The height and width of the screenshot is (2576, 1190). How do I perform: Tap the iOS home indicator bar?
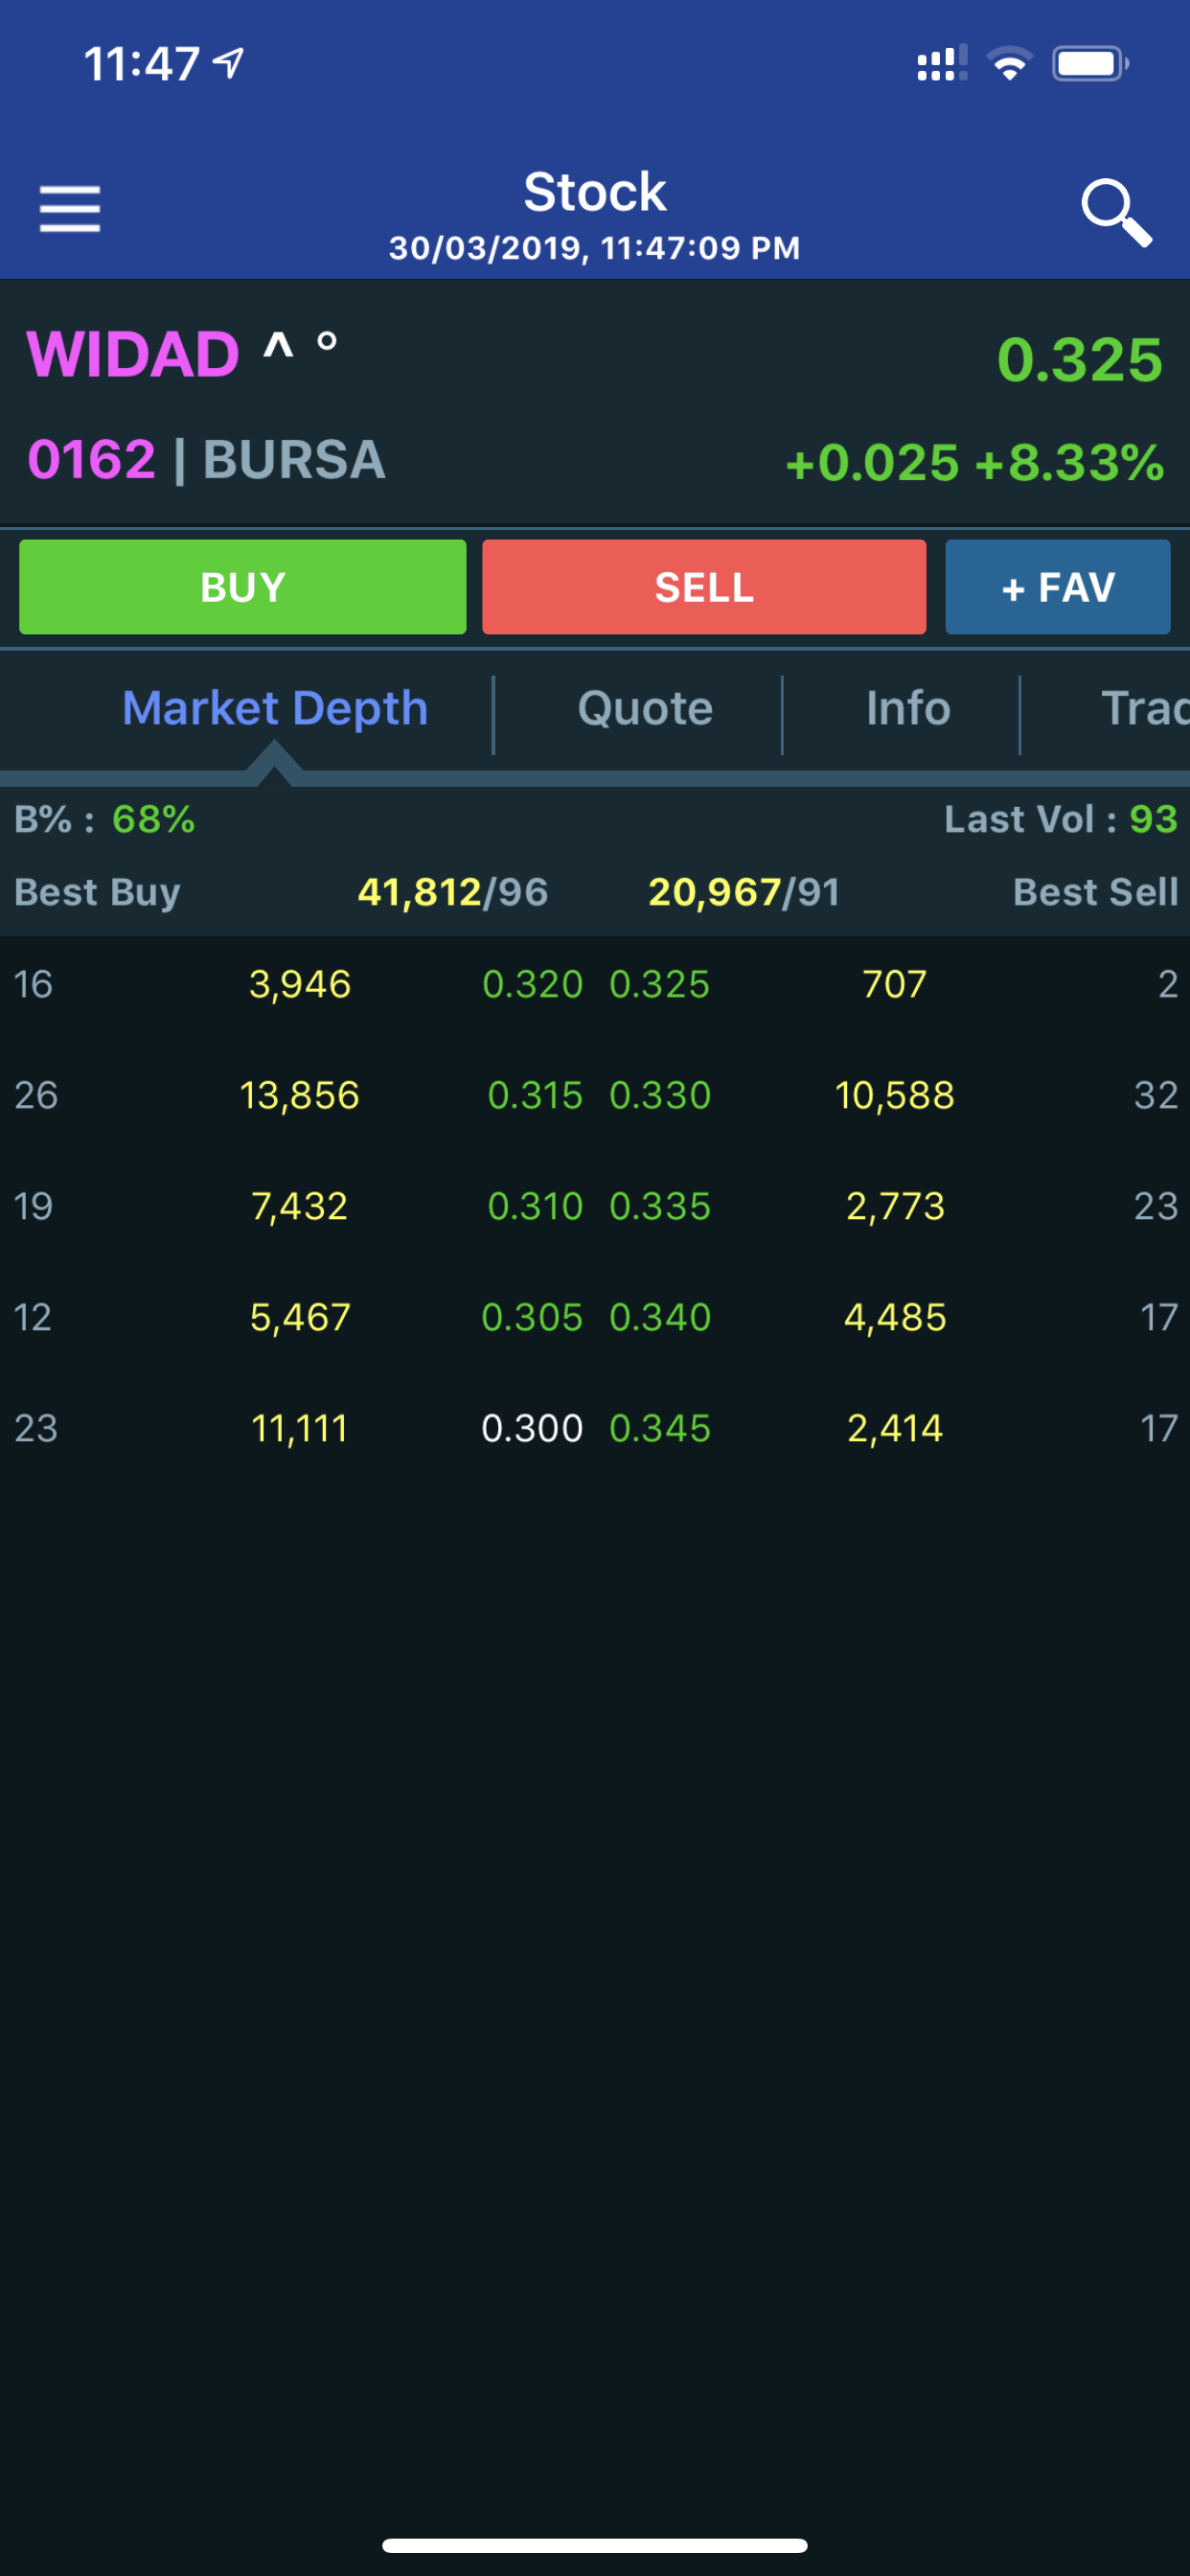point(595,2545)
